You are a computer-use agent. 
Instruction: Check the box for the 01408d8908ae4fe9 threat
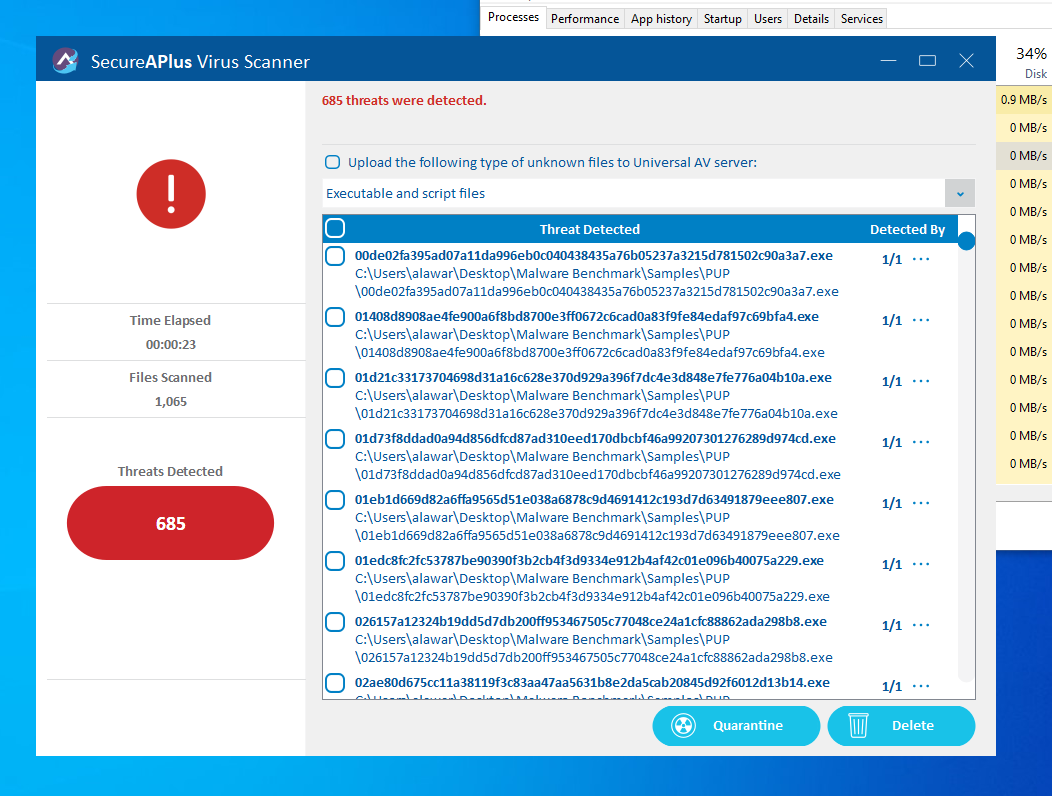[x=335, y=317]
